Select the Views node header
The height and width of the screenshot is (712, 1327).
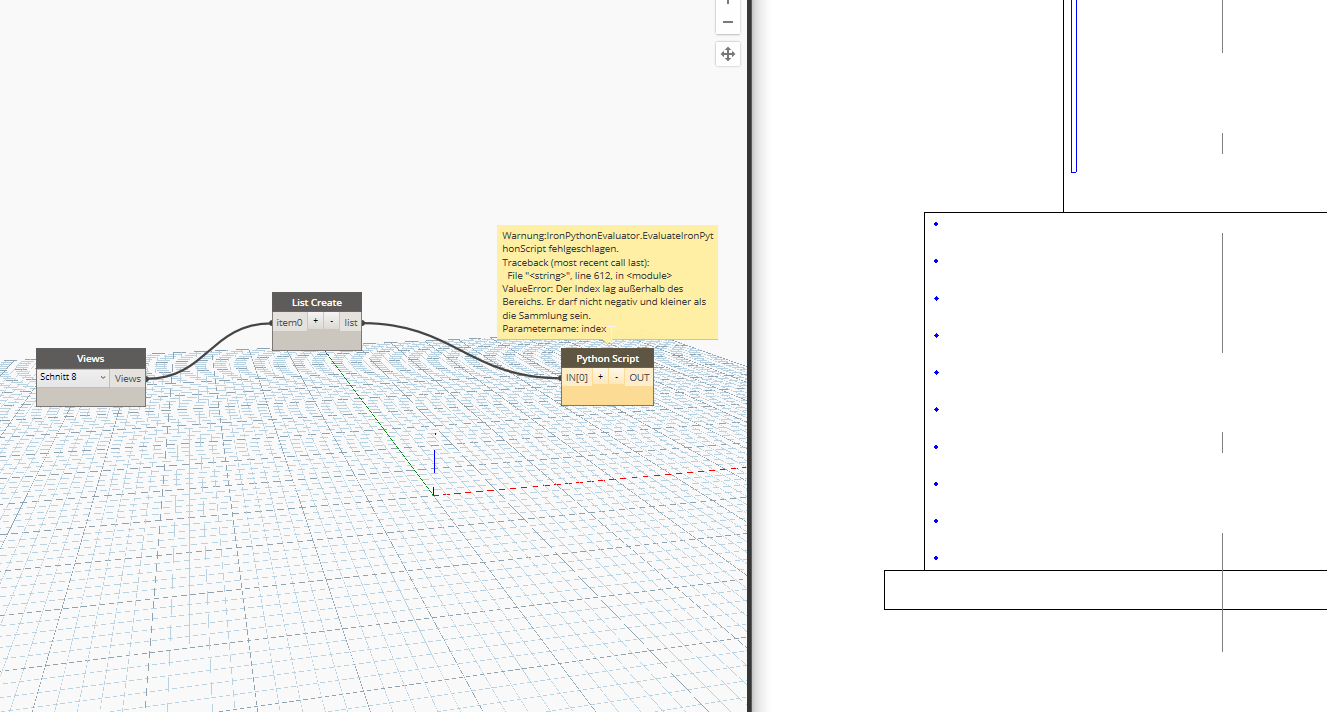[x=90, y=357]
